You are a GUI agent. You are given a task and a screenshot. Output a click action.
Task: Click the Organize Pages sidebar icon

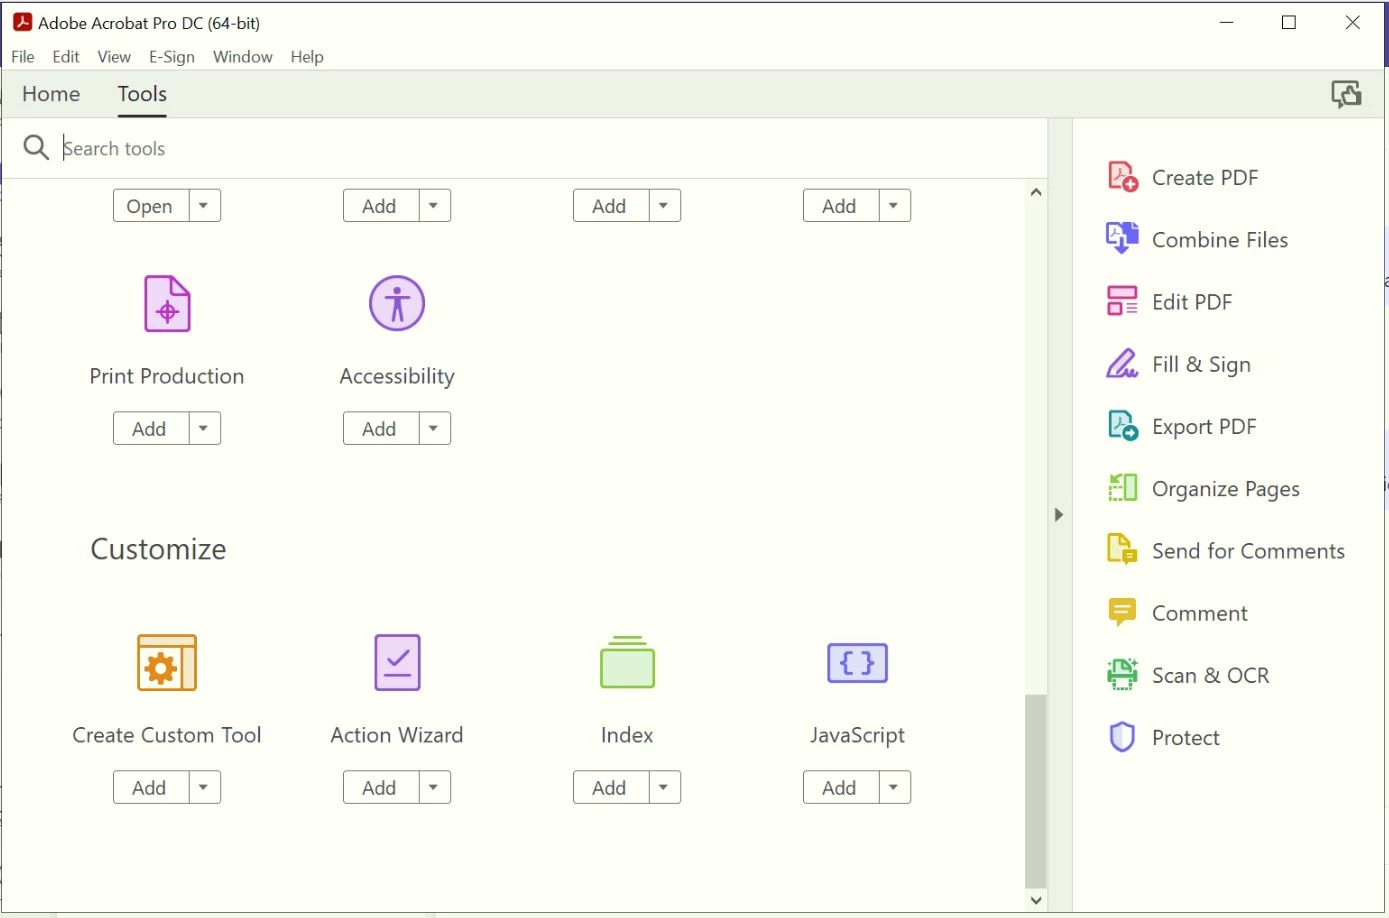(1122, 488)
